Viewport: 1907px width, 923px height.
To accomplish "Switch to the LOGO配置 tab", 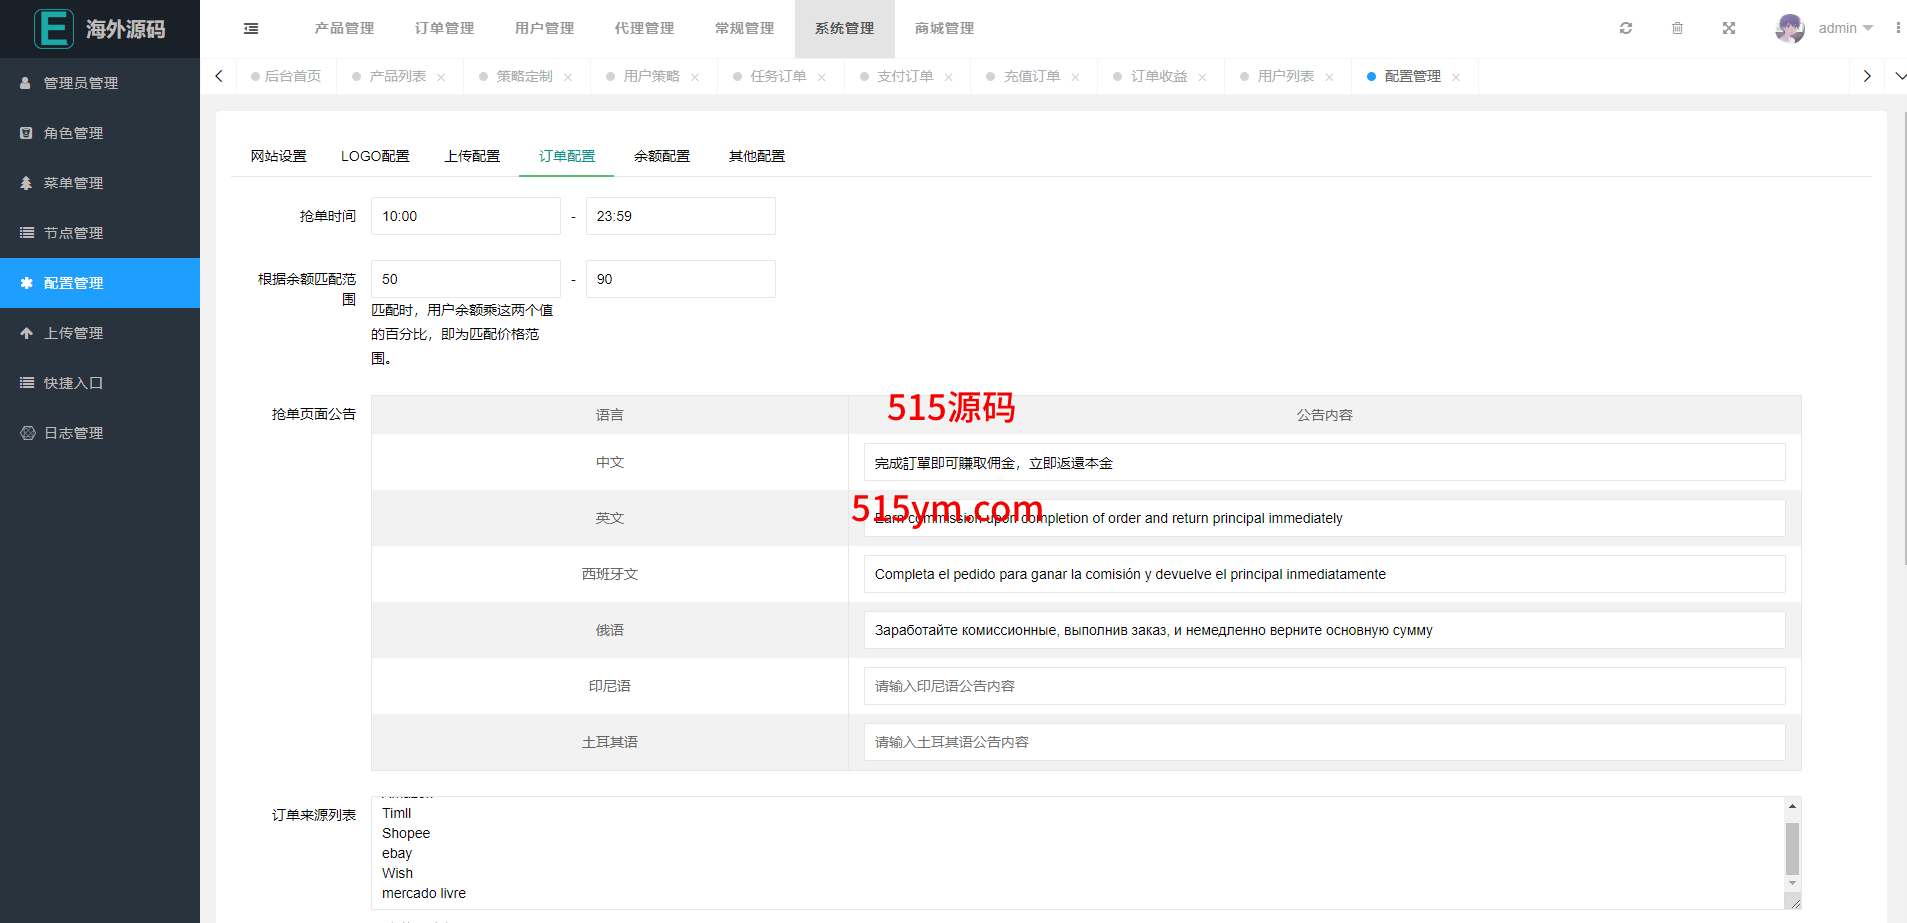I will click(x=375, y=156).
